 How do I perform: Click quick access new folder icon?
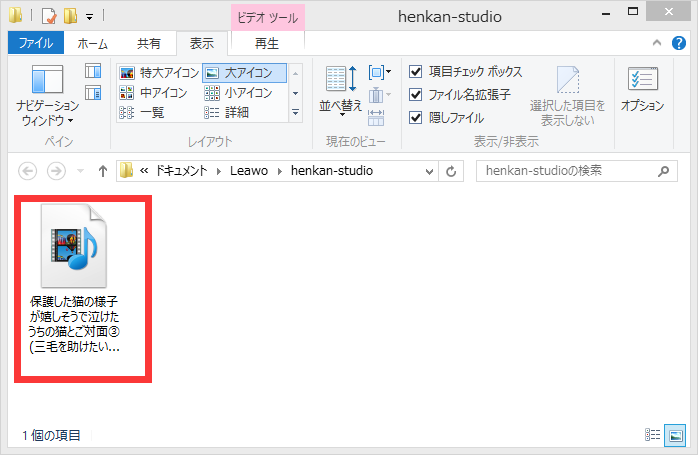click(x=70, y=16)
